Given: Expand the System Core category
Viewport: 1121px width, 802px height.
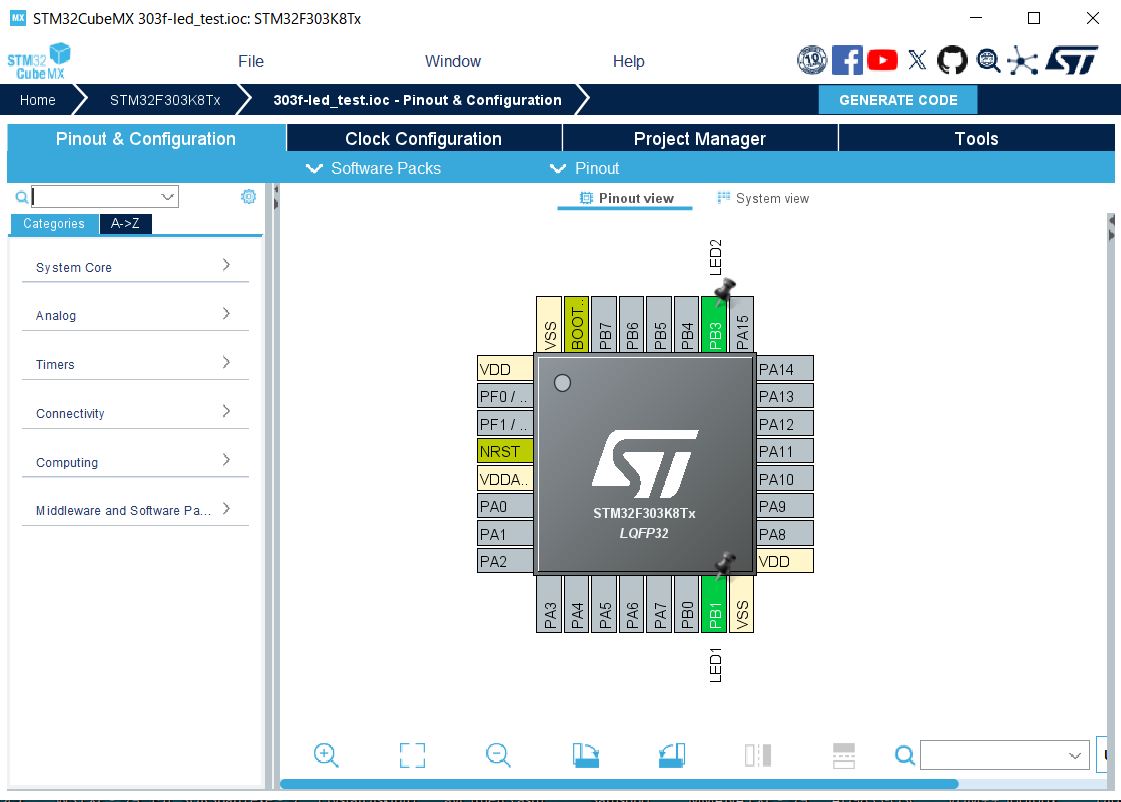Looking at the screenshot, I should pos(135,267).
